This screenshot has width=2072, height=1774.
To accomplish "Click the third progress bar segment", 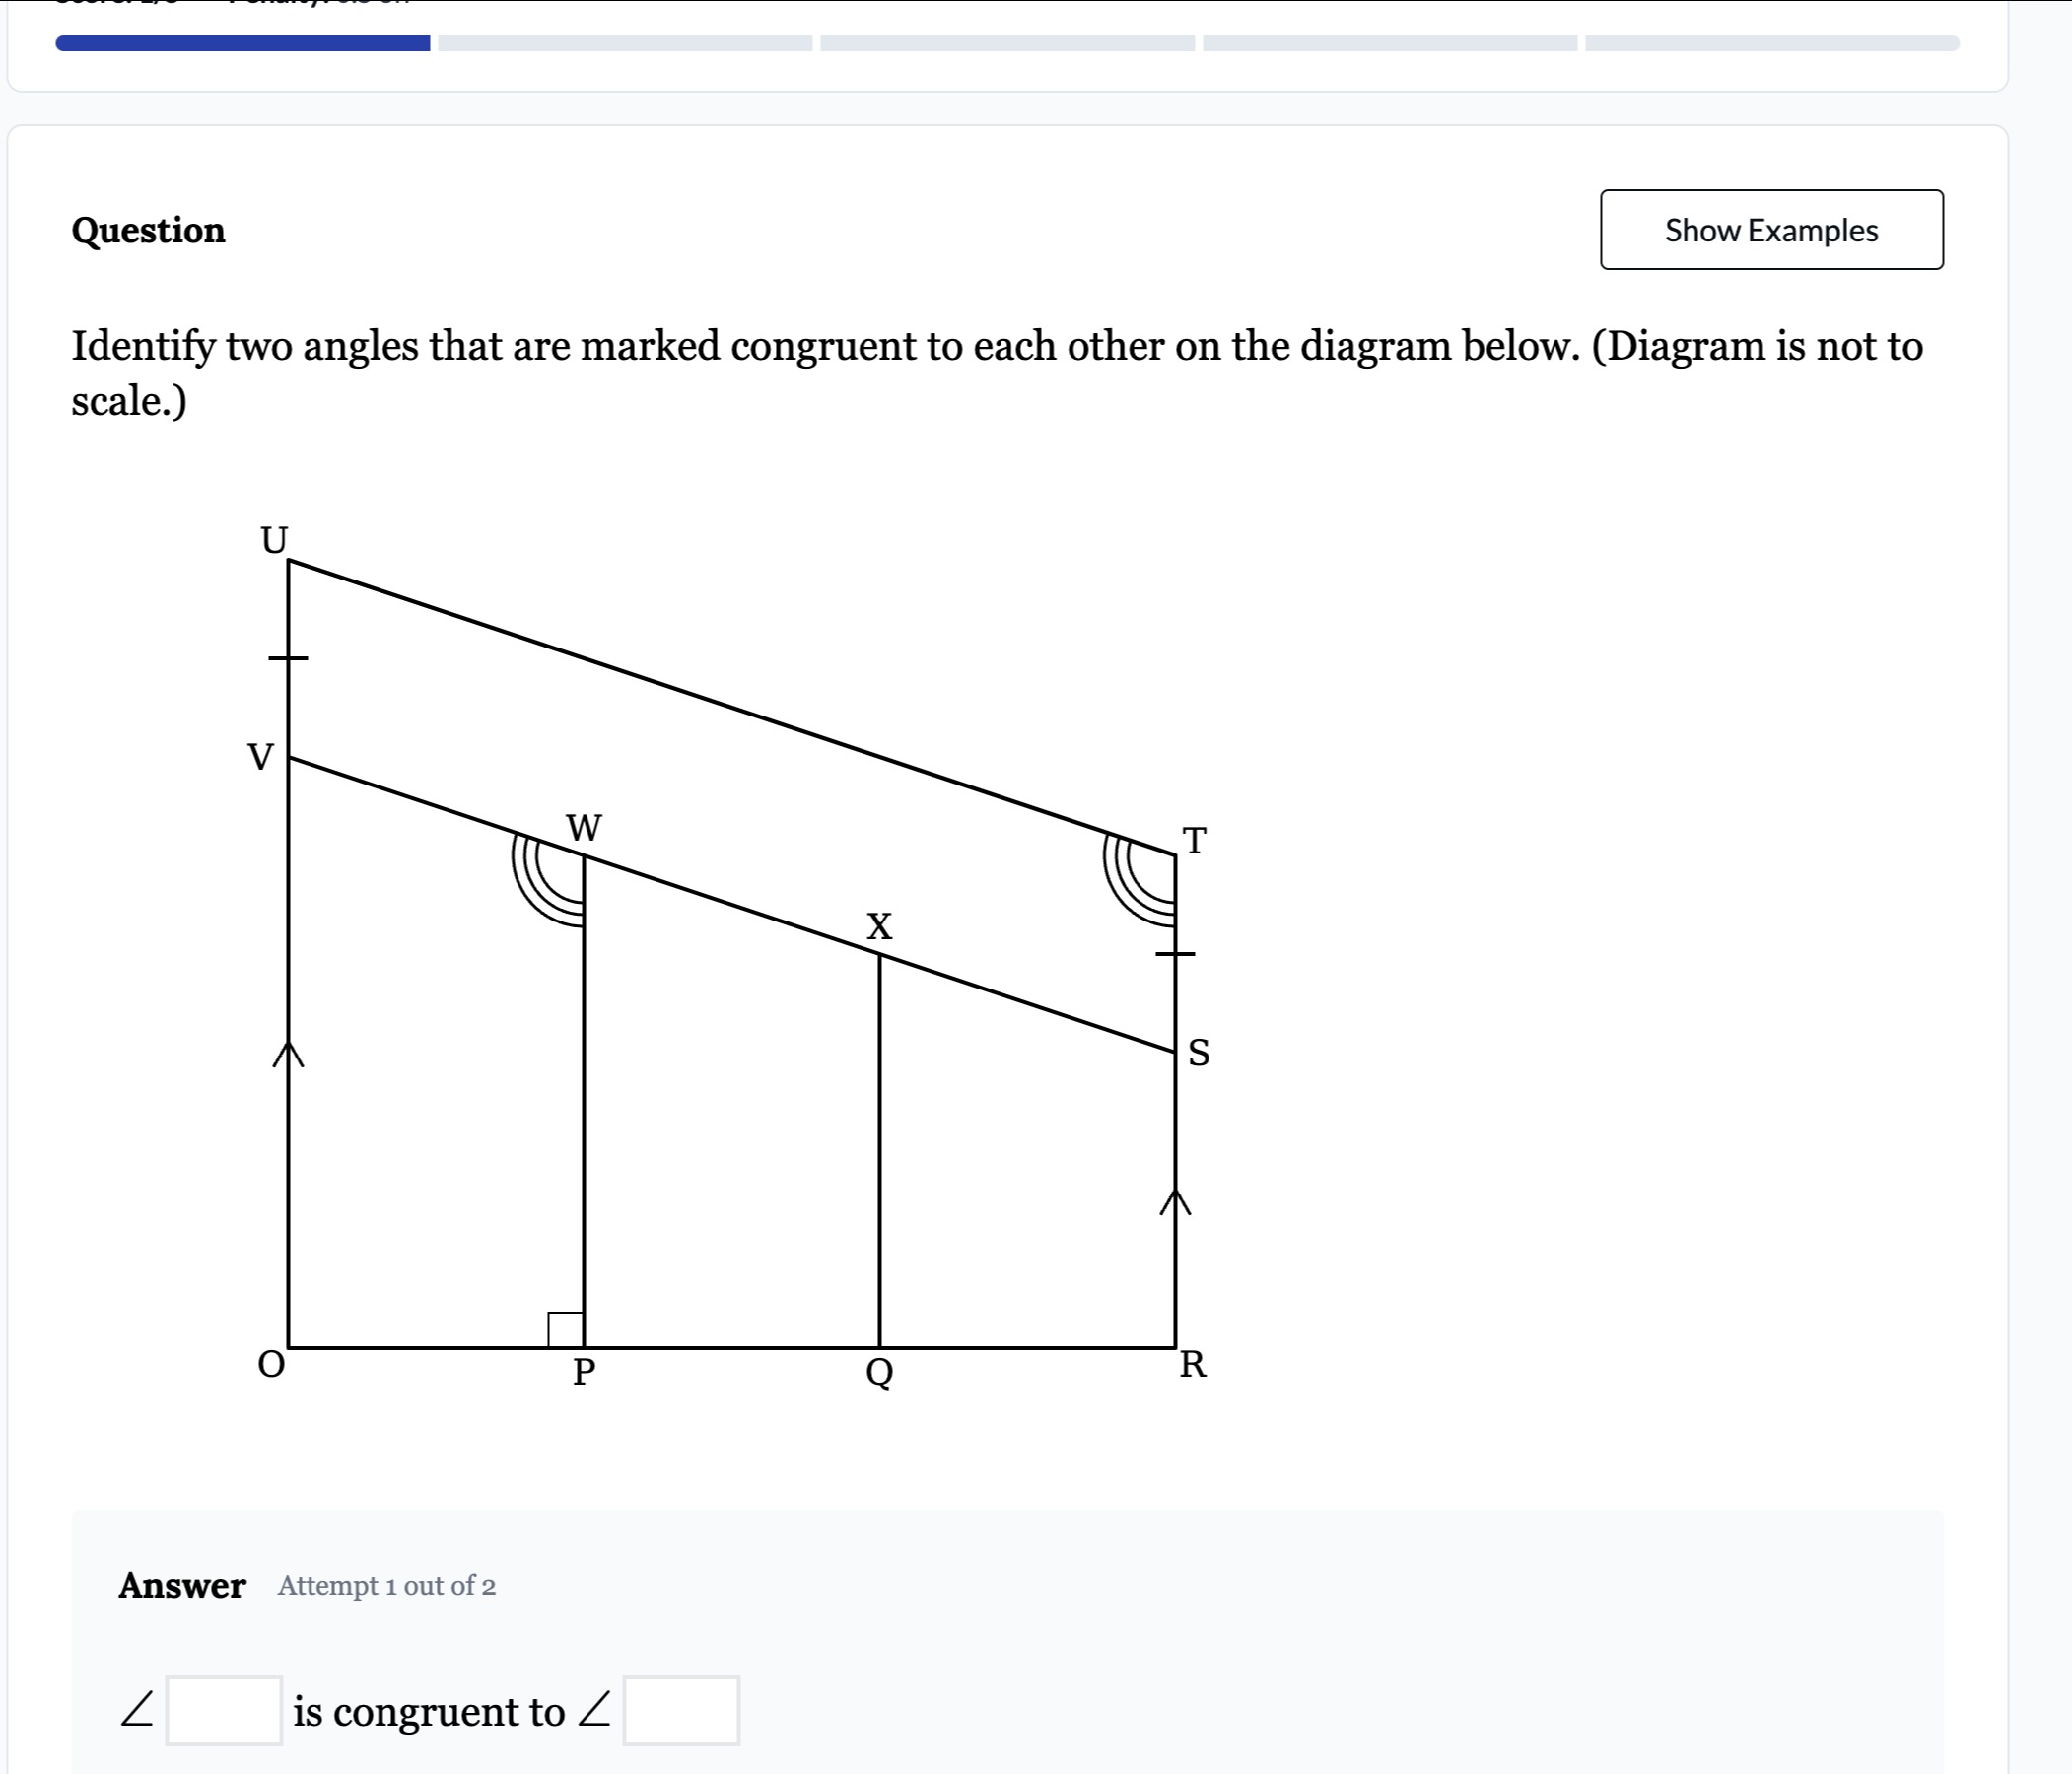I will coord(1007,43).
